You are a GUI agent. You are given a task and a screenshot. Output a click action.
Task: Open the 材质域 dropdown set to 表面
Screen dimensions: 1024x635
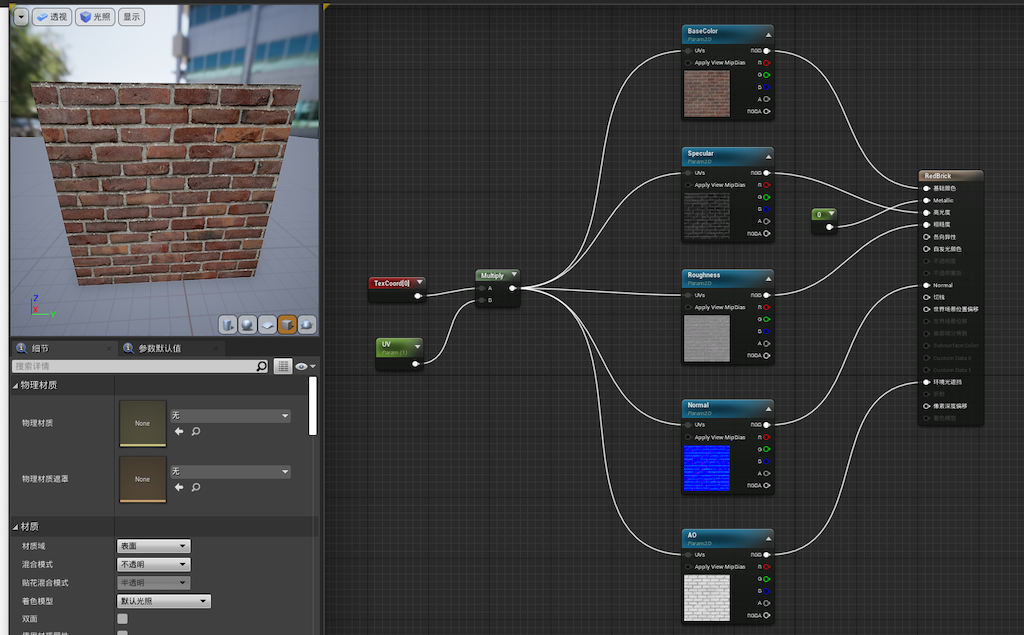(153, 546)
